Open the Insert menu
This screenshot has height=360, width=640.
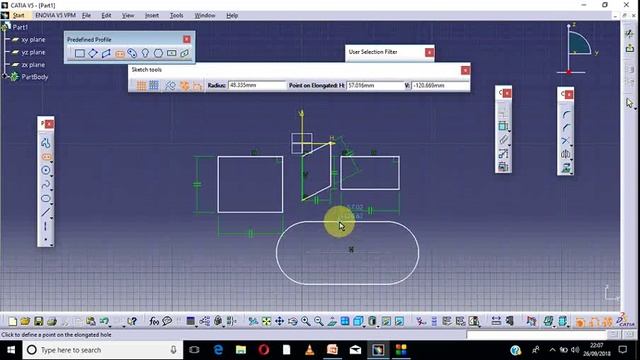(152, 16)
